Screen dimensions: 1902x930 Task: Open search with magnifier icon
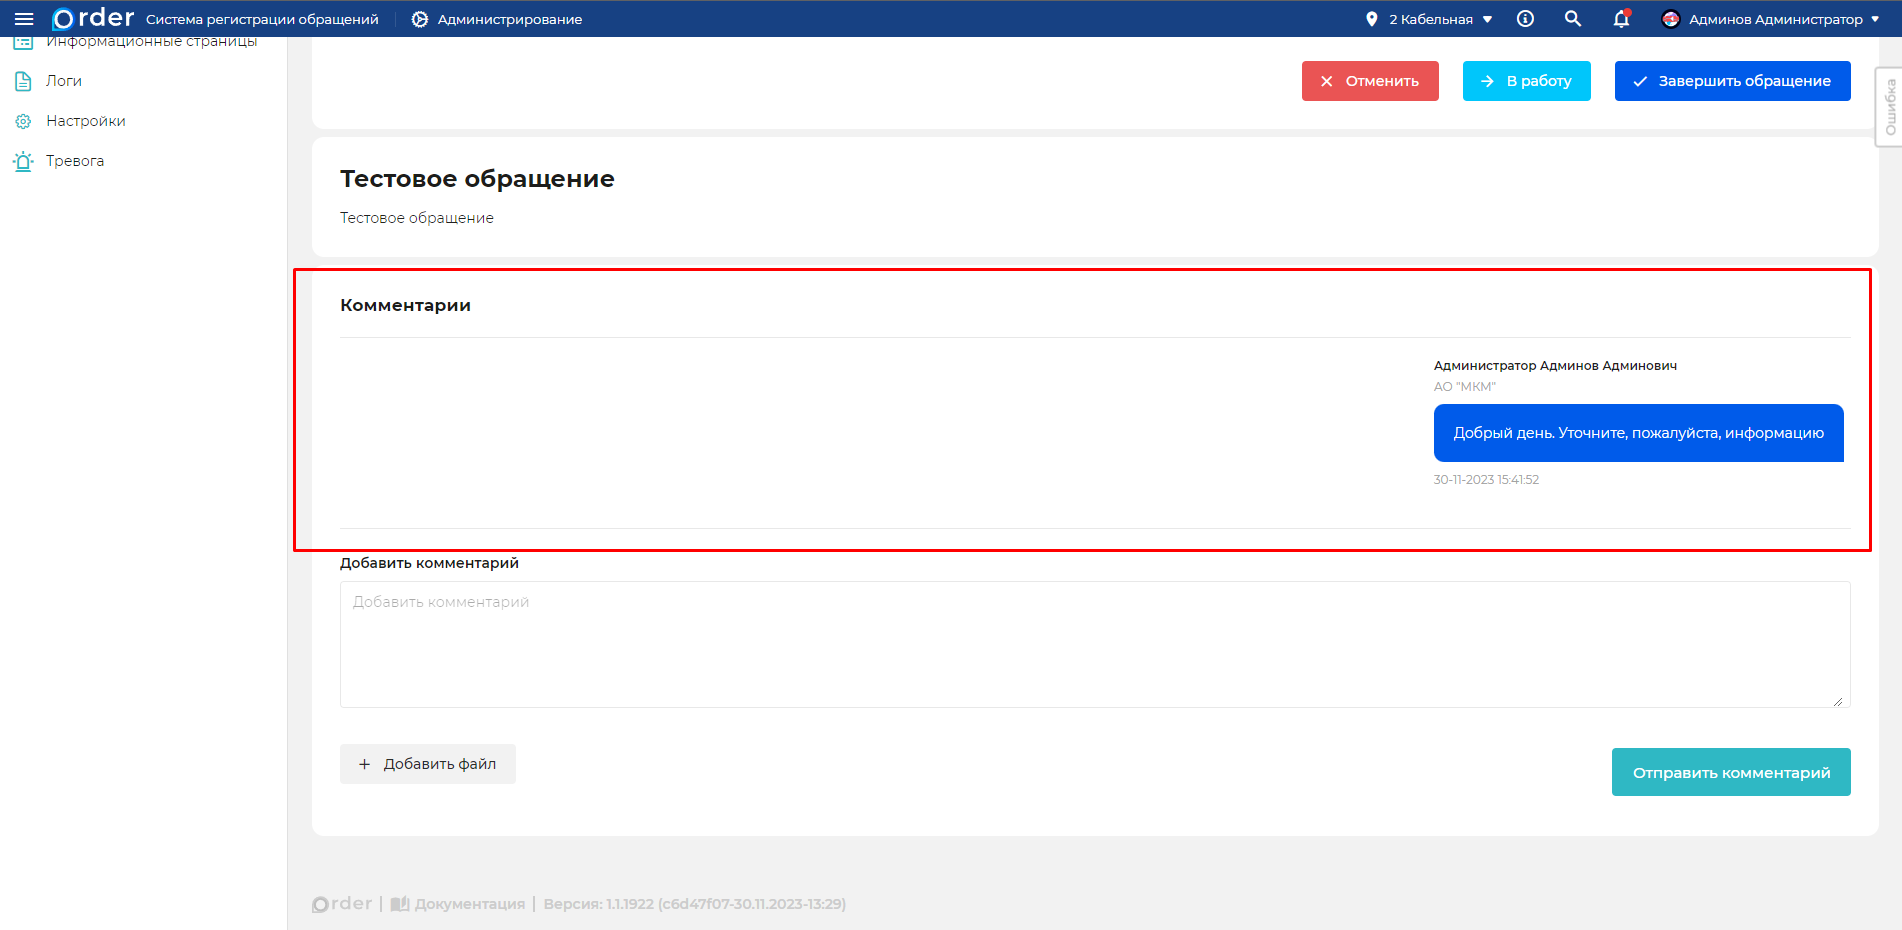coord(1573,19)
